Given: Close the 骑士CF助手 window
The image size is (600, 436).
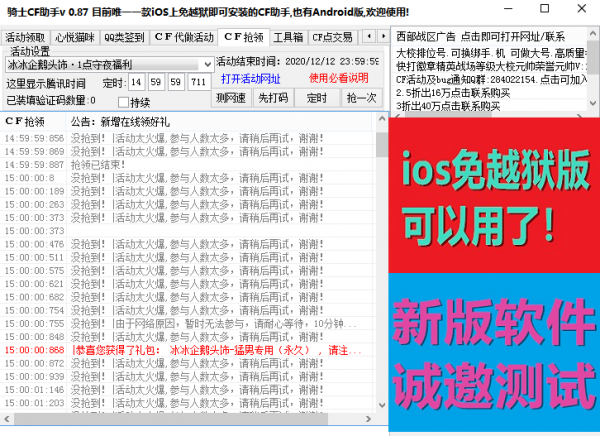Looking at the screenshot, I should 582,8.
